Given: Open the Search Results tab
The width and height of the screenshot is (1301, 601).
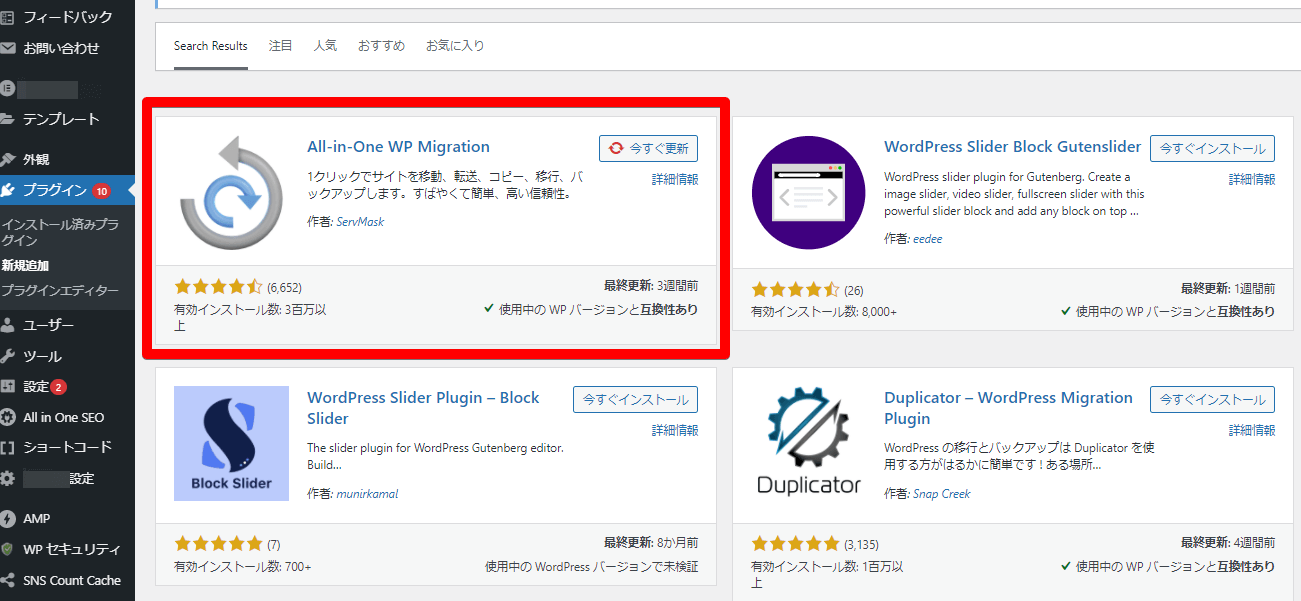Looking at the screenshot, I should (211, 46).
